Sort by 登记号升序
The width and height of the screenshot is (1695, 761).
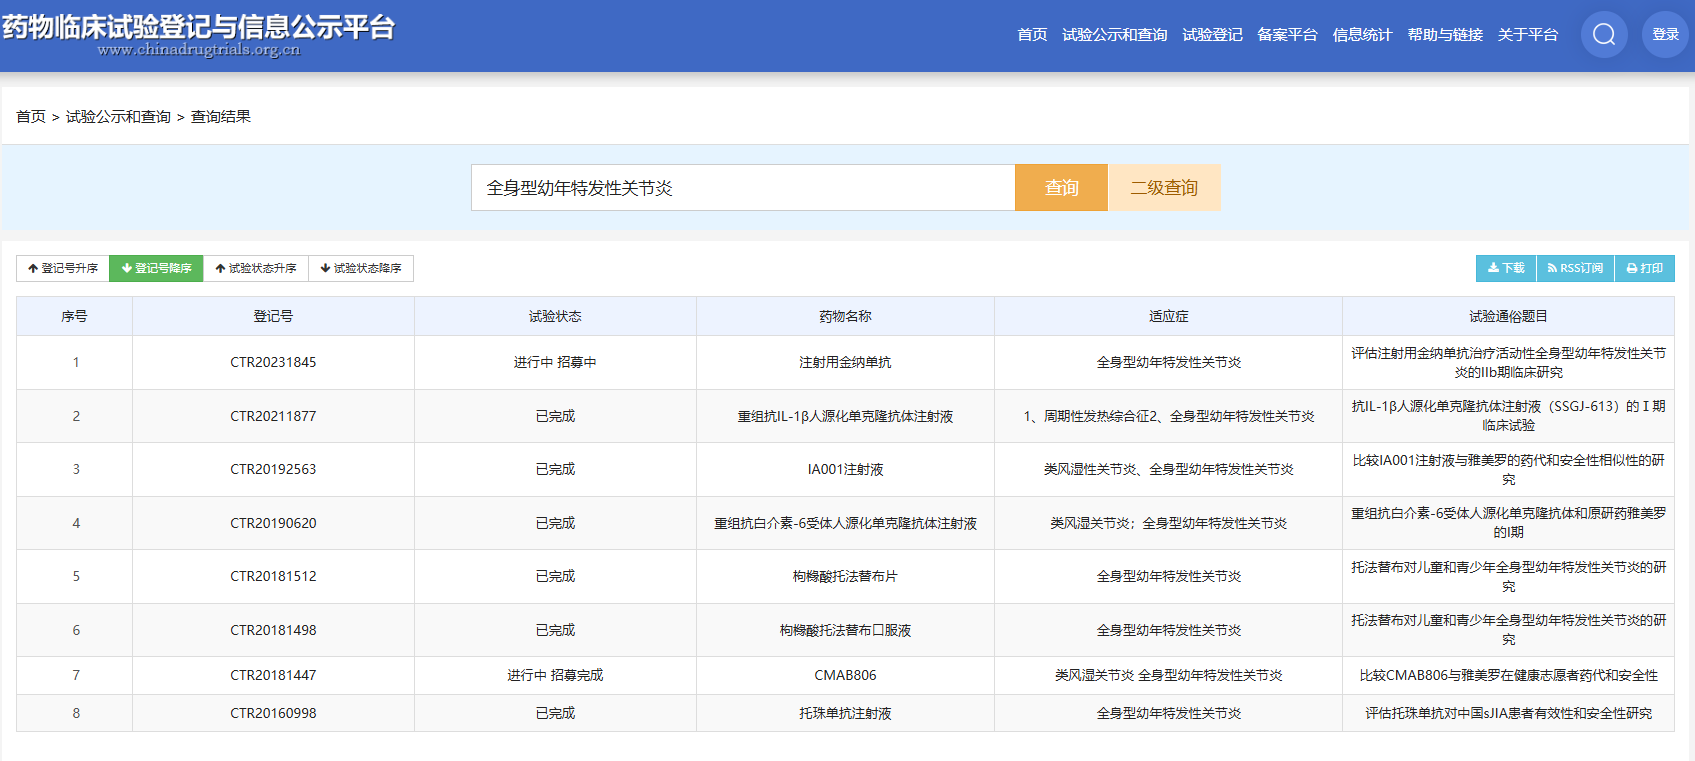[x=62, y=268]
